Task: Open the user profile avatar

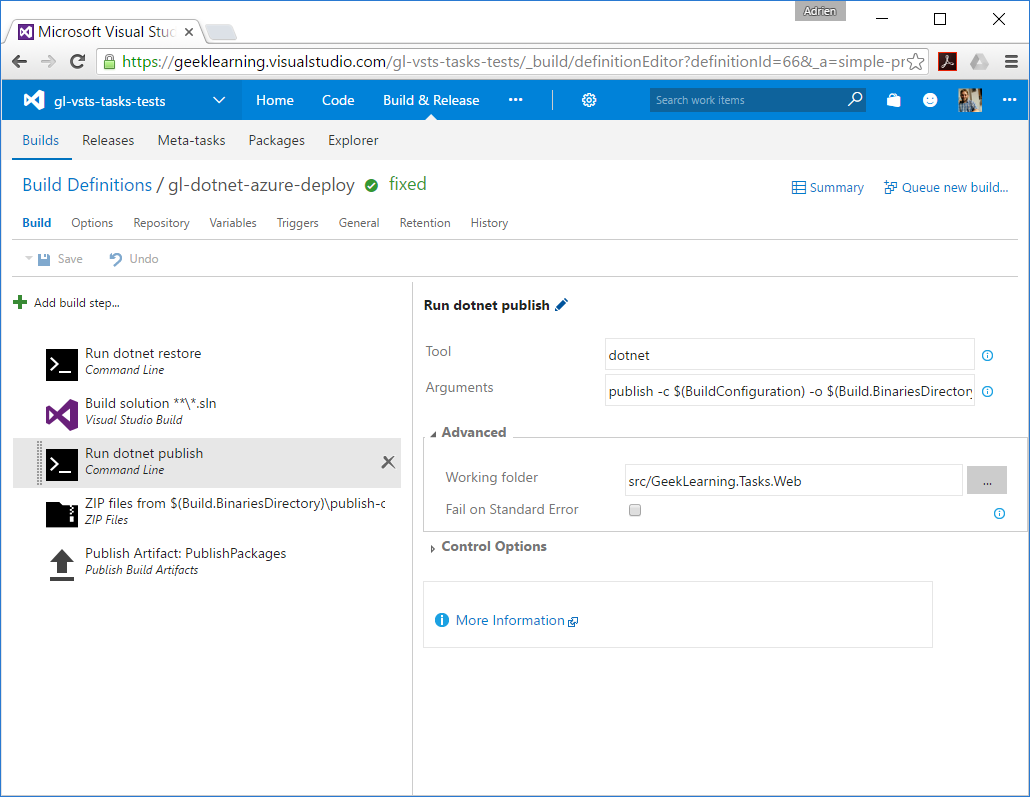Action: tap(970, 100)
